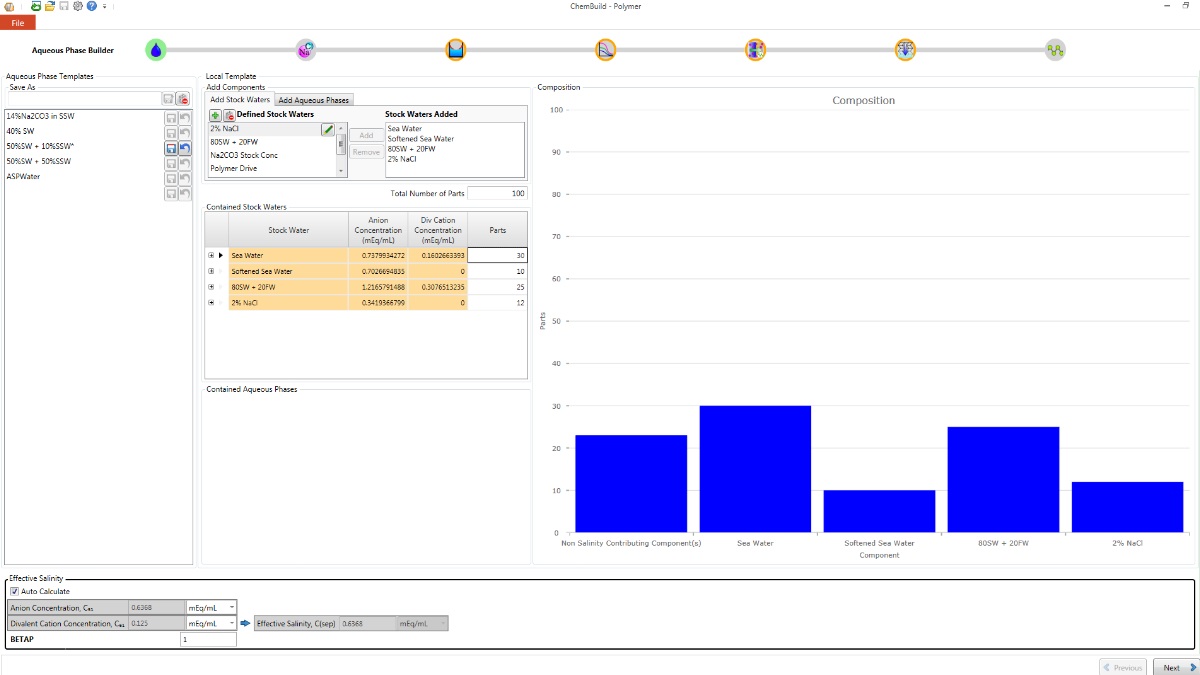This screenshot has height=675, width=1200.
Task: Save the 40% SW template
Action: (x=171, y=133)
